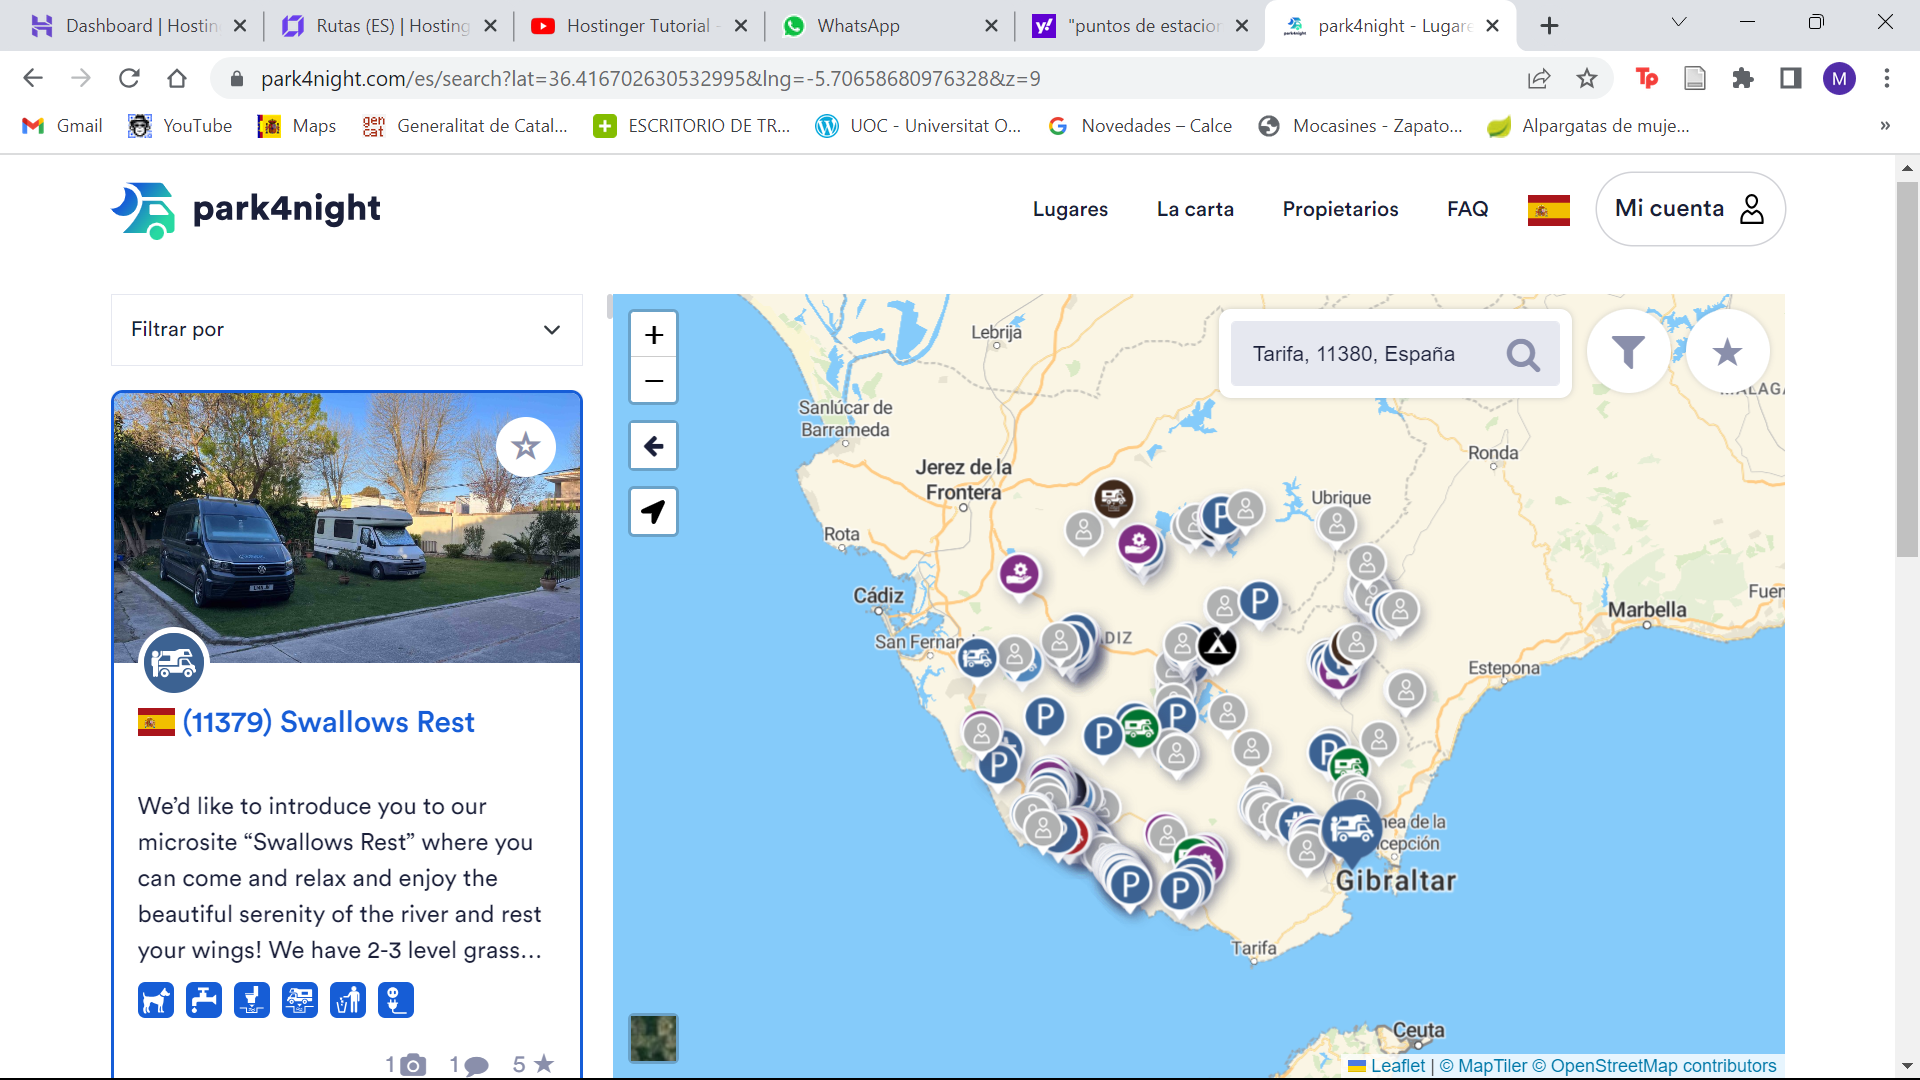Screen dimensions: 1920x1080
Task: Click the map favorites star button
Action: point(1727,352)
